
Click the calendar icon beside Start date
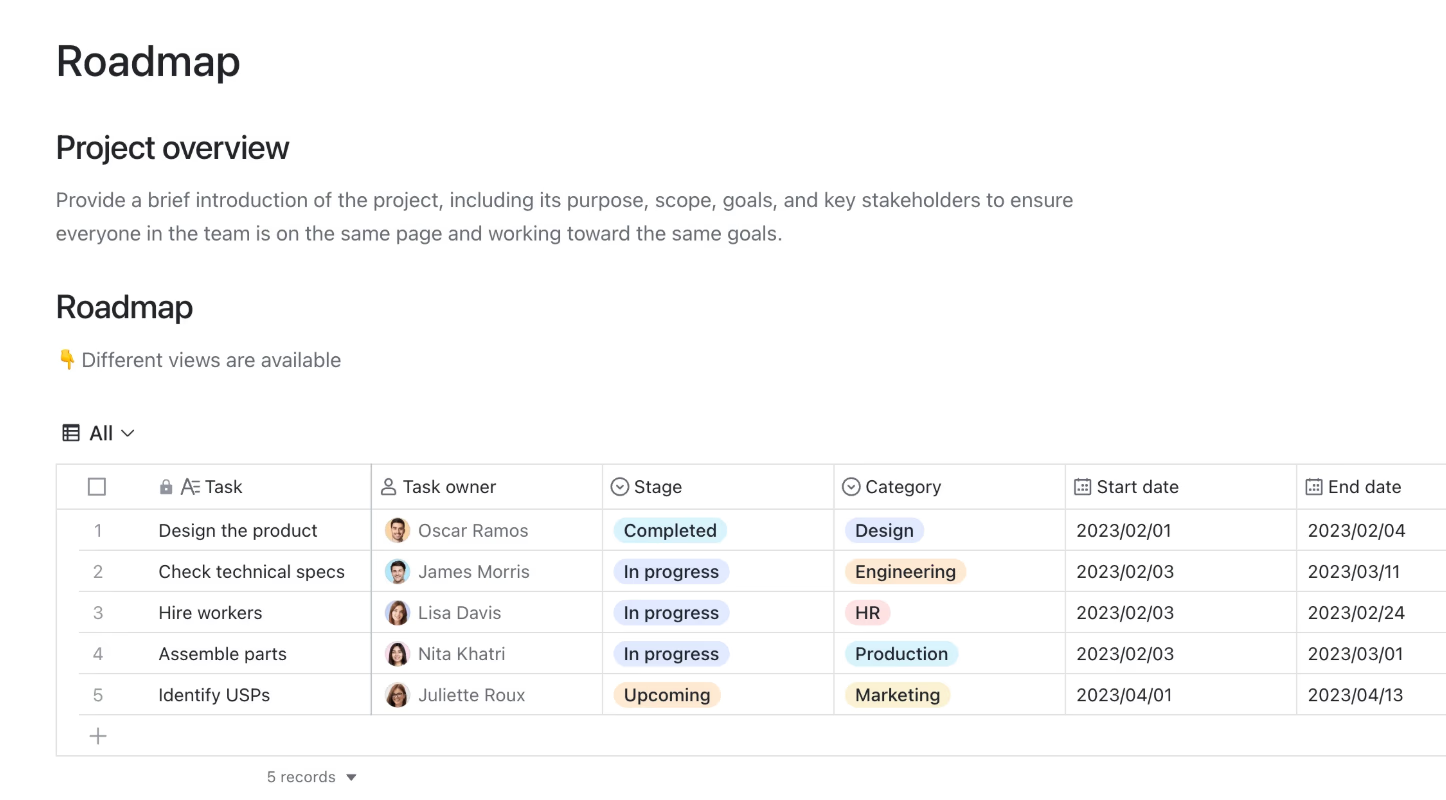click(1082, 487)
